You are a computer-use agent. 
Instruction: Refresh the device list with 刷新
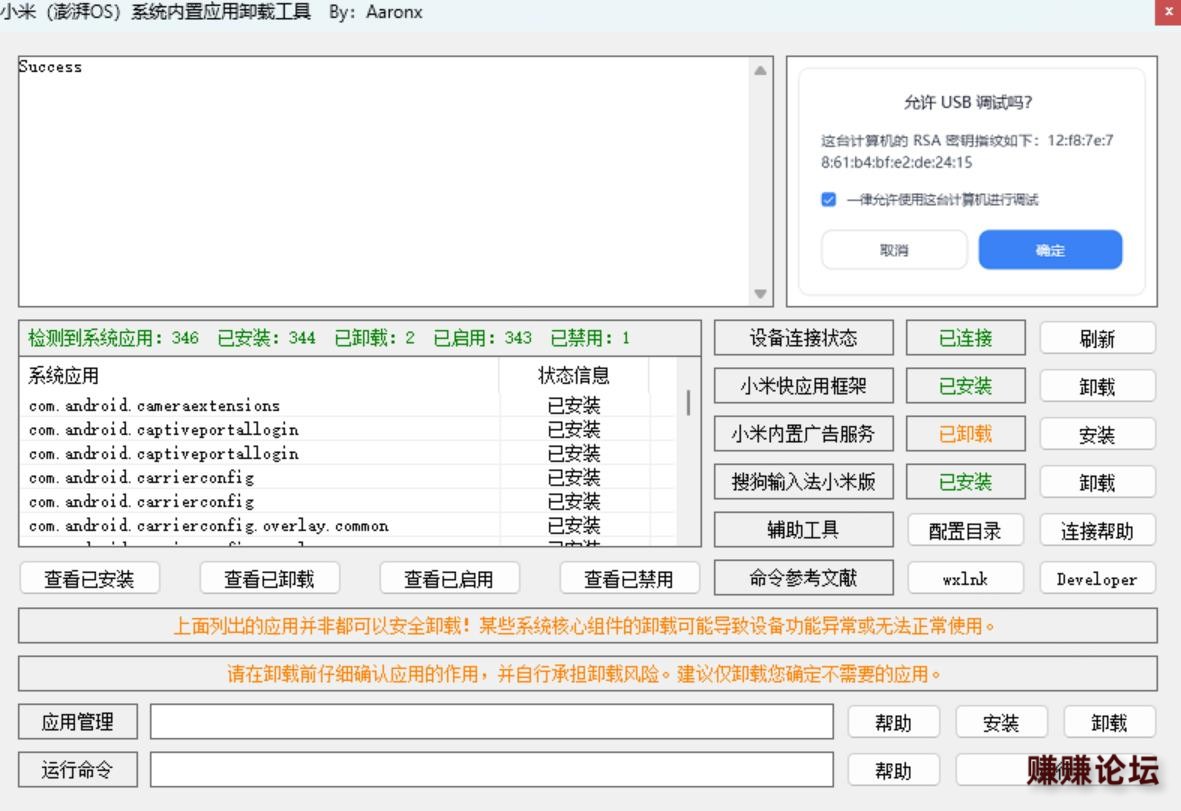coord(1097,338)
